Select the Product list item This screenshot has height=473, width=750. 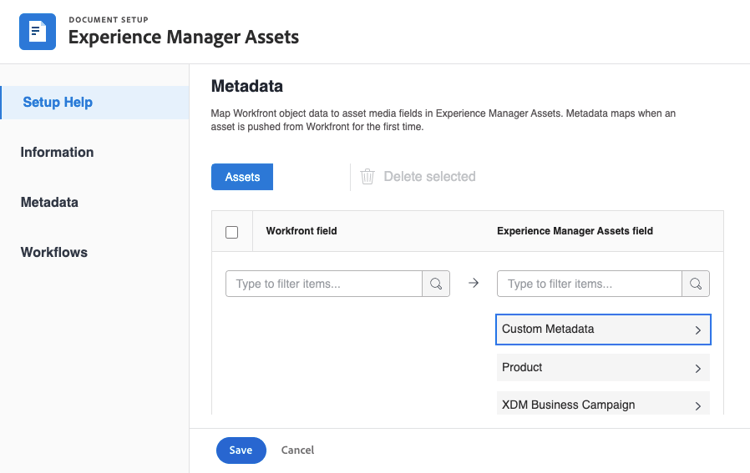[x=590, y=368]
